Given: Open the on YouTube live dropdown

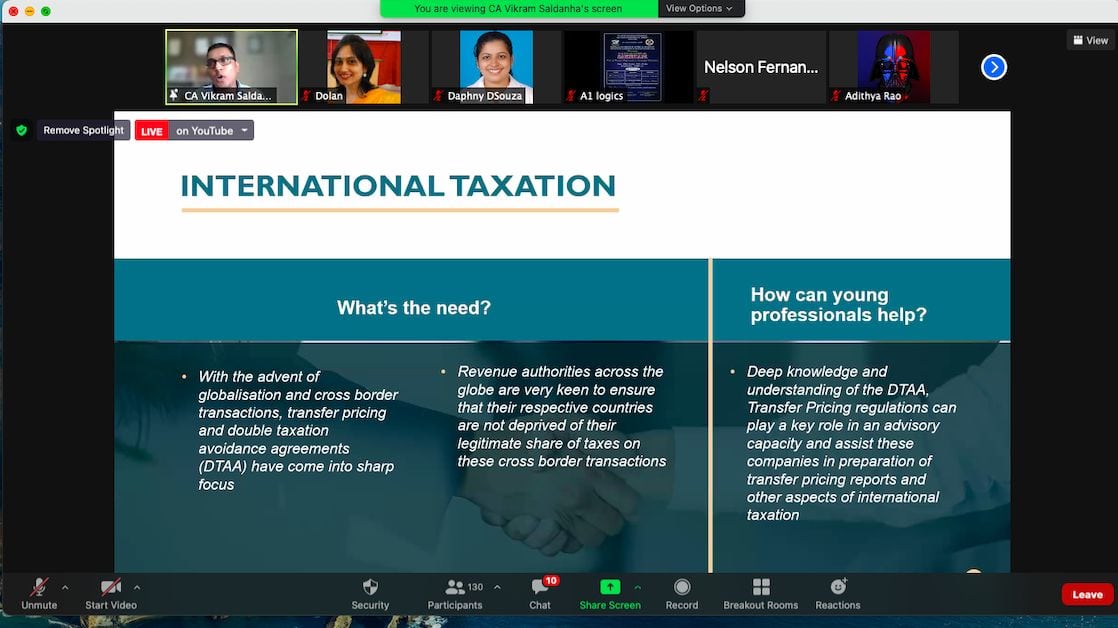Looking at the screenshot, I should point(244,130).
